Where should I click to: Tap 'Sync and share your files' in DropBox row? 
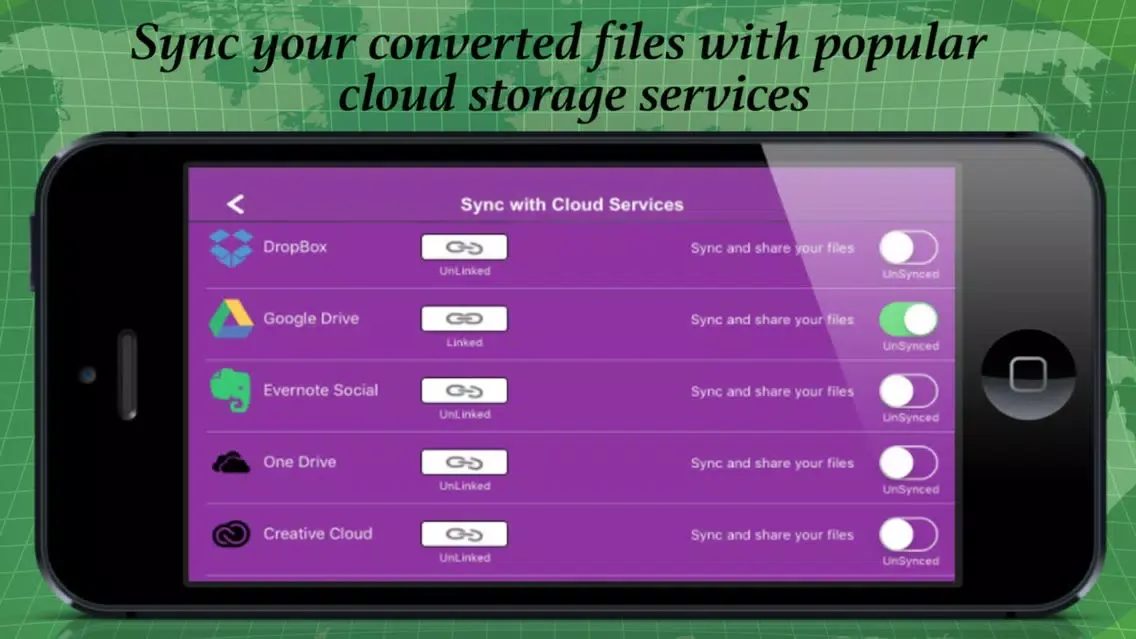tap(772, 248)
